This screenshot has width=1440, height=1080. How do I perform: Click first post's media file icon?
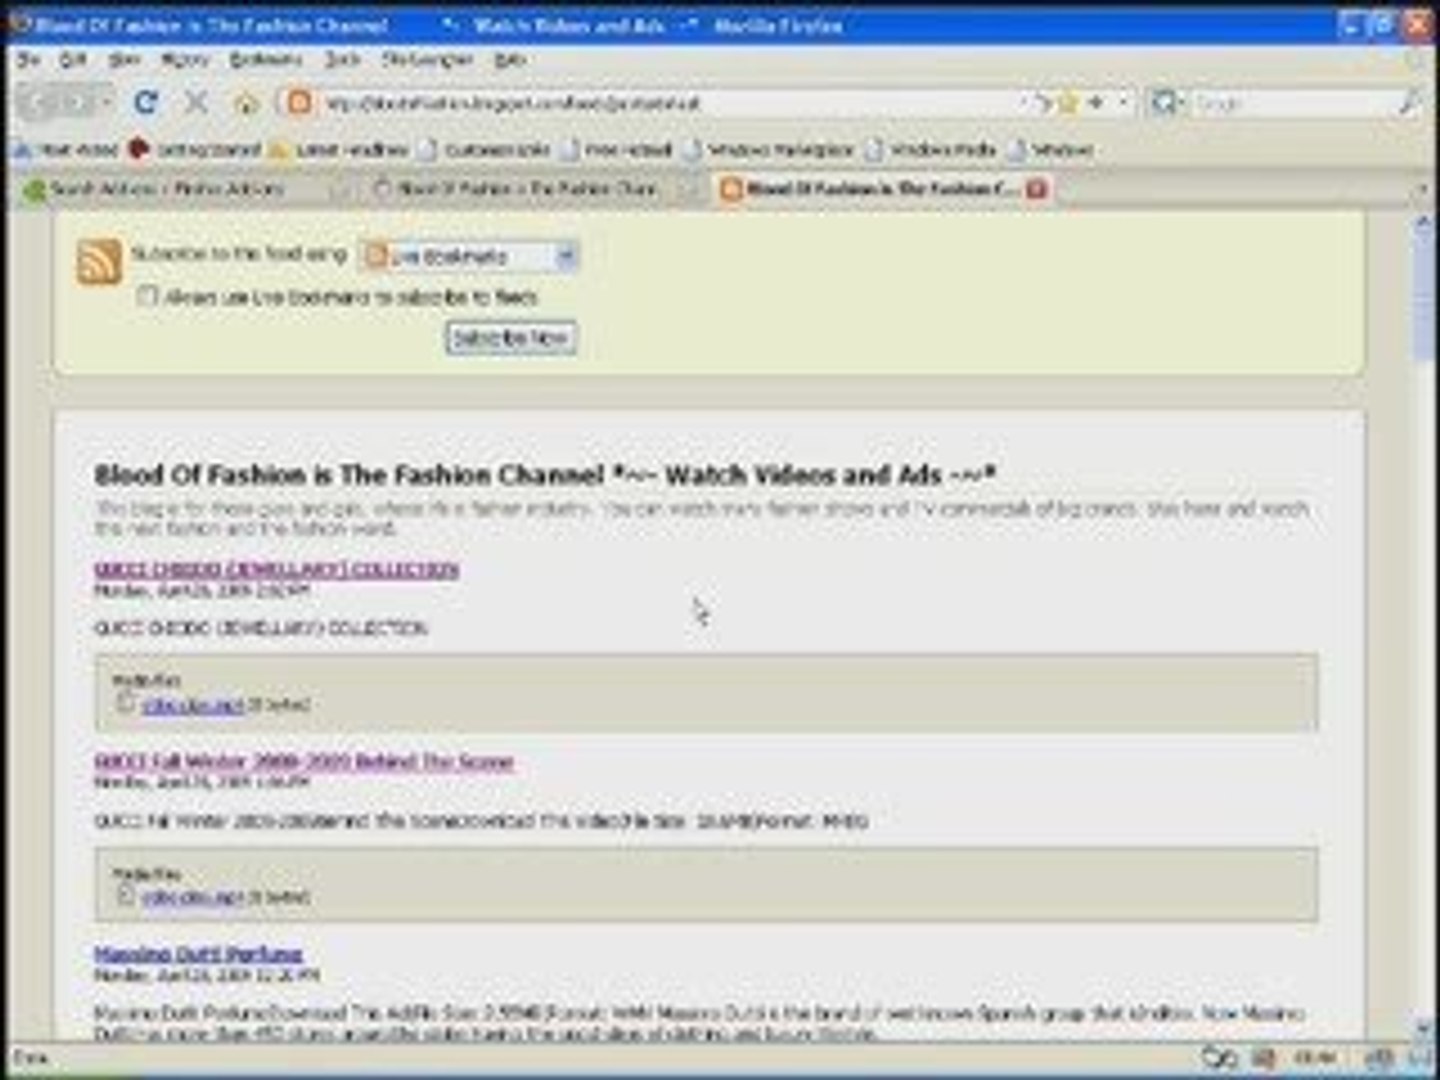pyautogui.click(x=126, y=703)
